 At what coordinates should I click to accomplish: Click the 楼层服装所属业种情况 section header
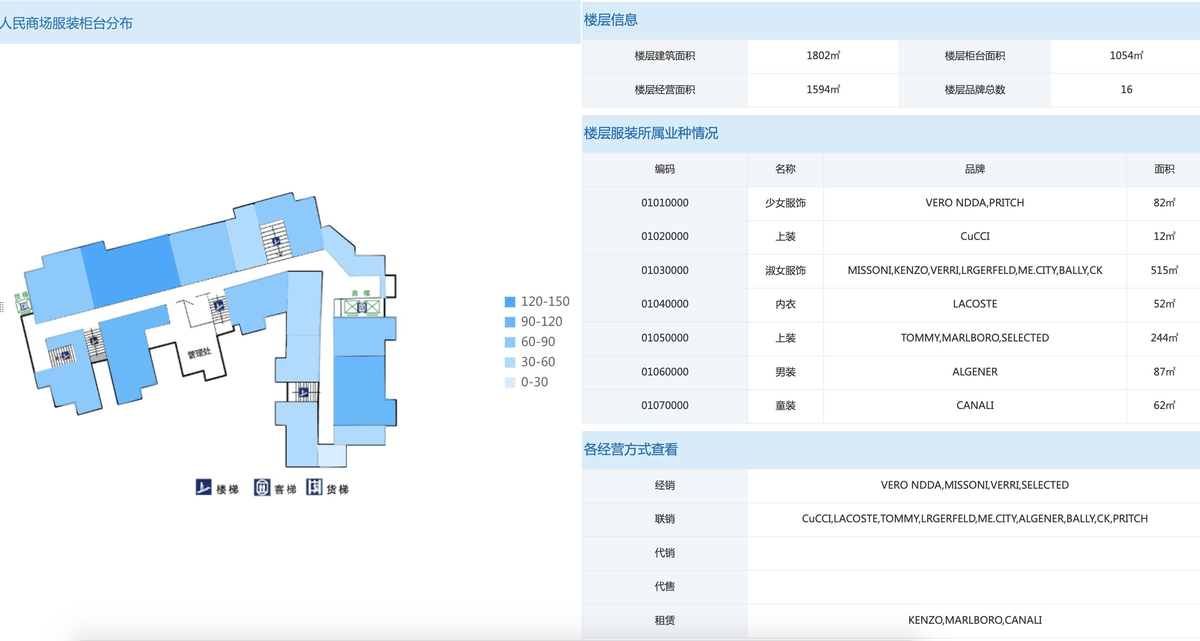[x=651, y=133]
